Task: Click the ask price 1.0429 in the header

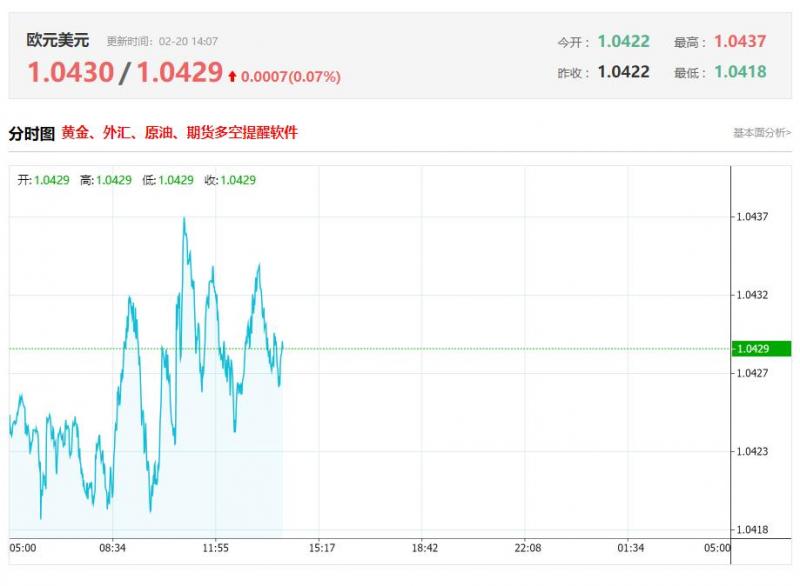Action: point(180,72)
